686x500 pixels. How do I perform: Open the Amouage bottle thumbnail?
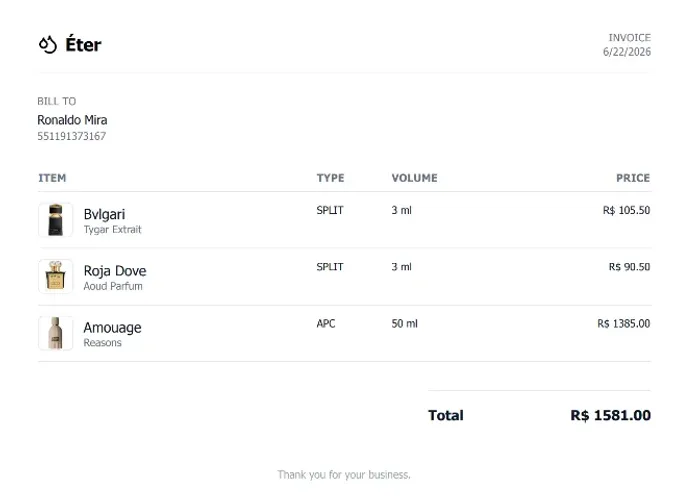[x=56, y=333]
